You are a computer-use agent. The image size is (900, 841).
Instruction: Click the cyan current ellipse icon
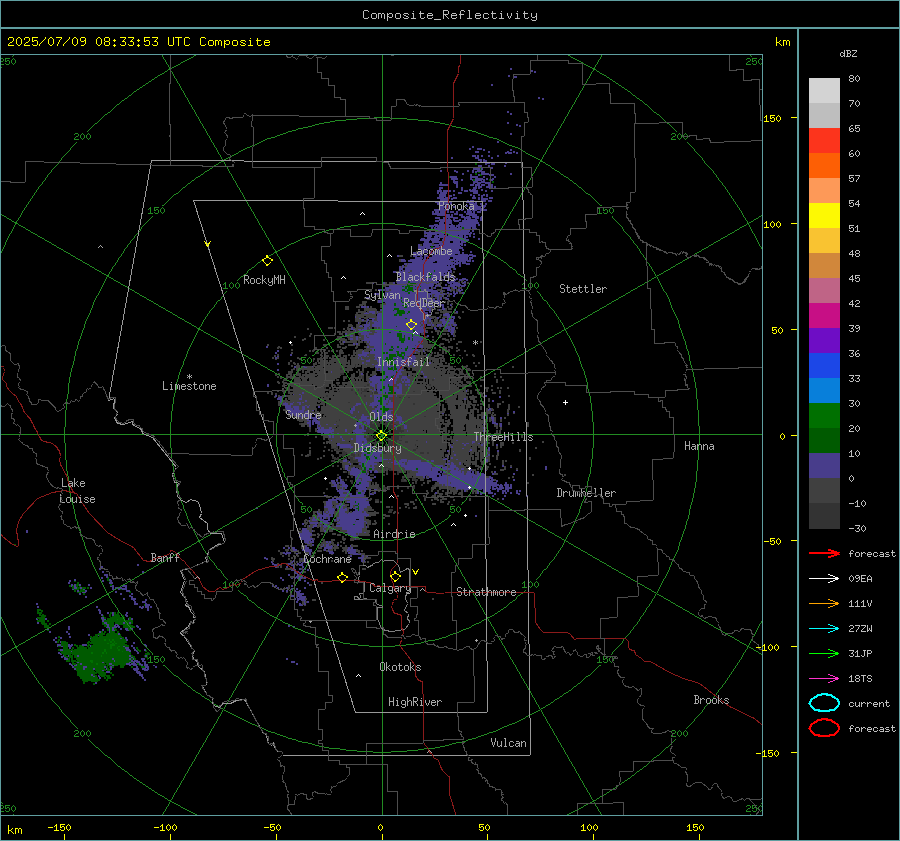pos(824,703)
